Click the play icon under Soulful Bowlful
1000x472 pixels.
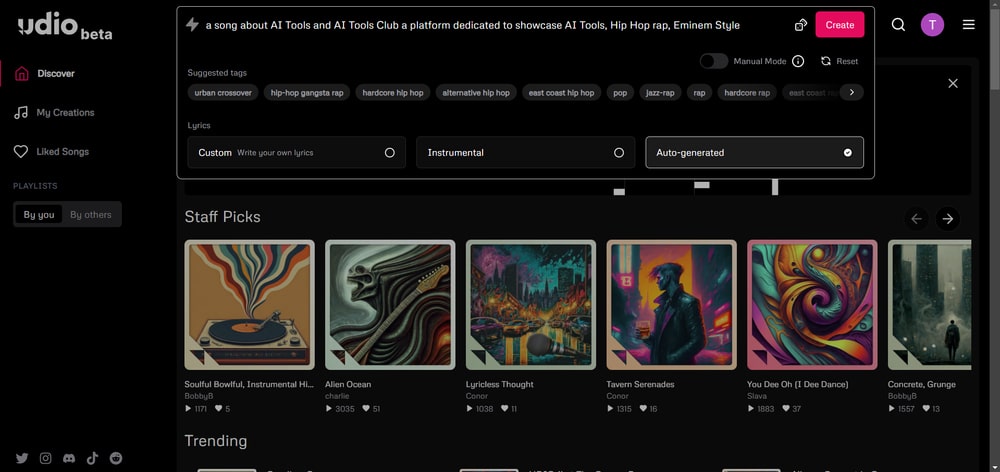click(188, 409)
